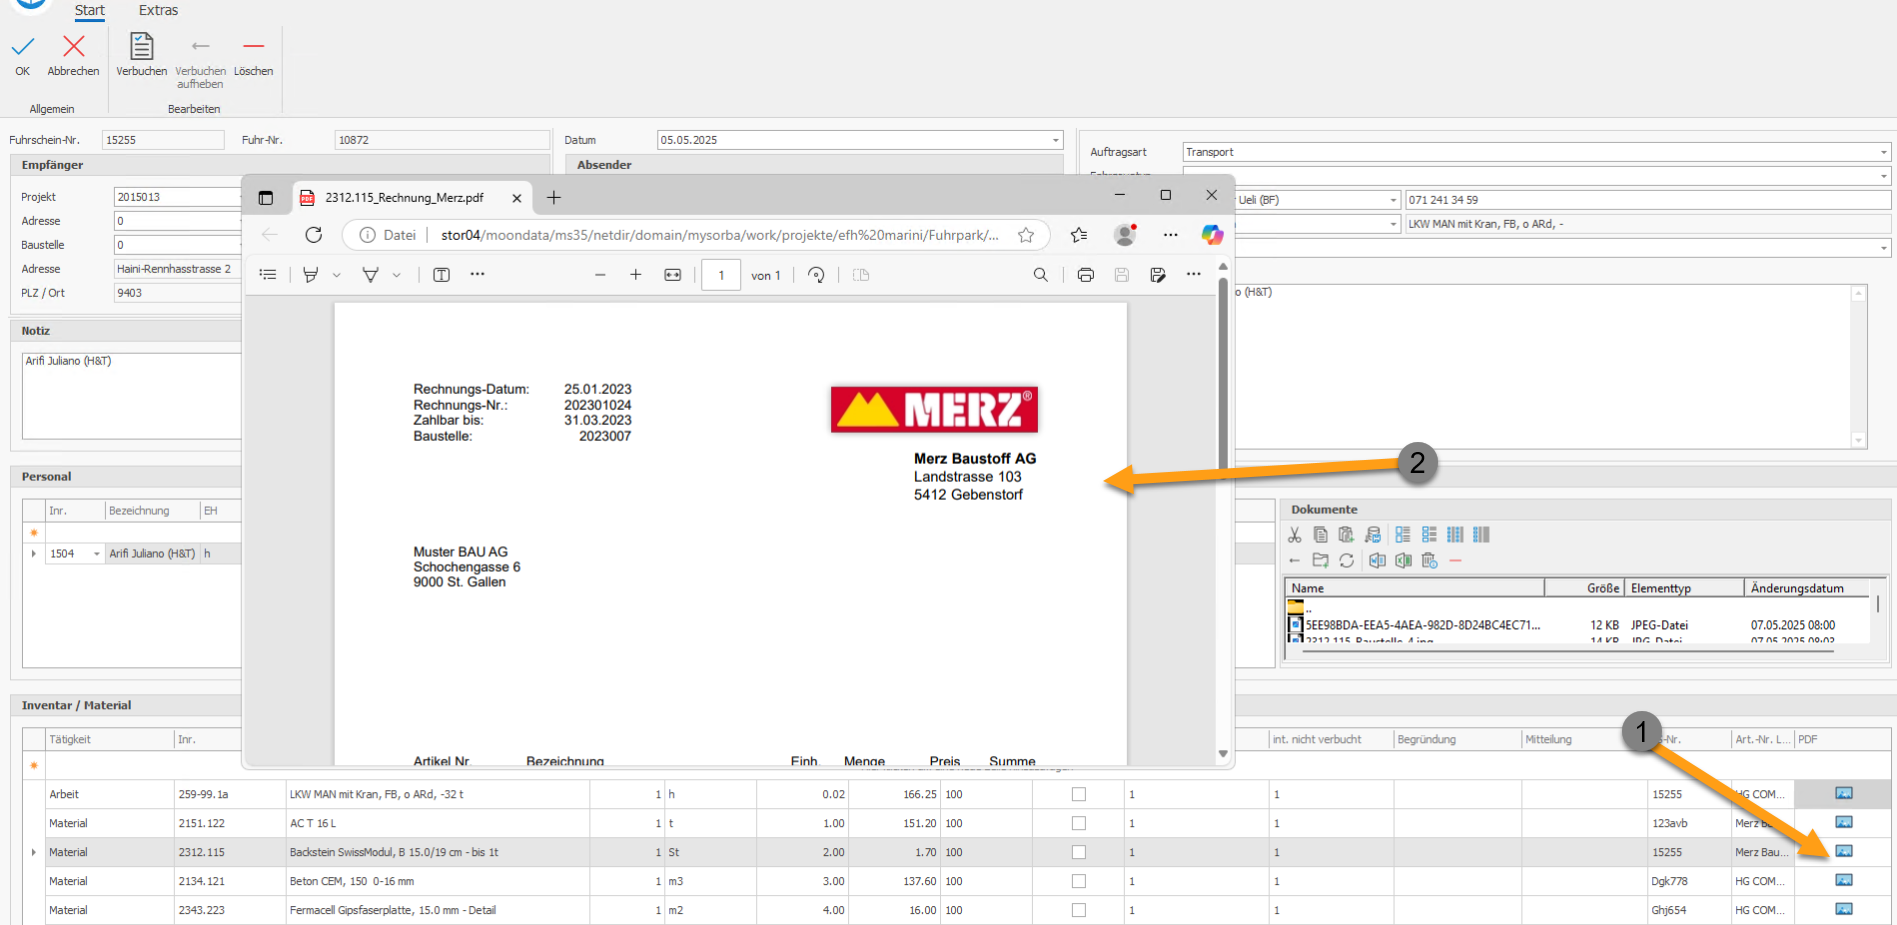The height and width of the screenshot is (925, 1897).
Task: Click the rotate icon in PDF toolbar
Action: (816, 275)
